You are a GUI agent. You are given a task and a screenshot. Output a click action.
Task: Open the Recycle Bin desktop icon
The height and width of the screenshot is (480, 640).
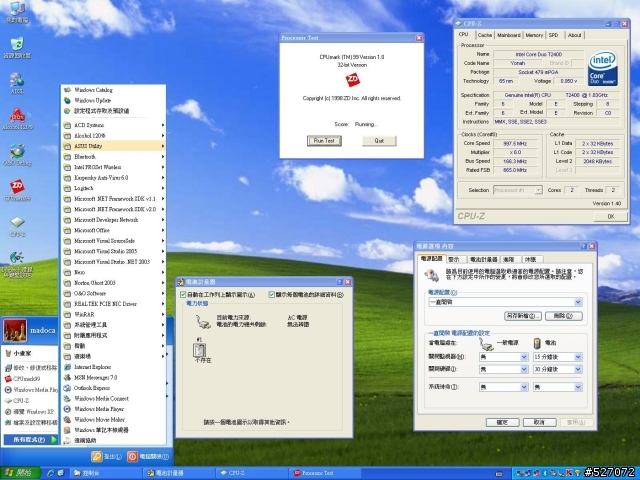(17, 47)
